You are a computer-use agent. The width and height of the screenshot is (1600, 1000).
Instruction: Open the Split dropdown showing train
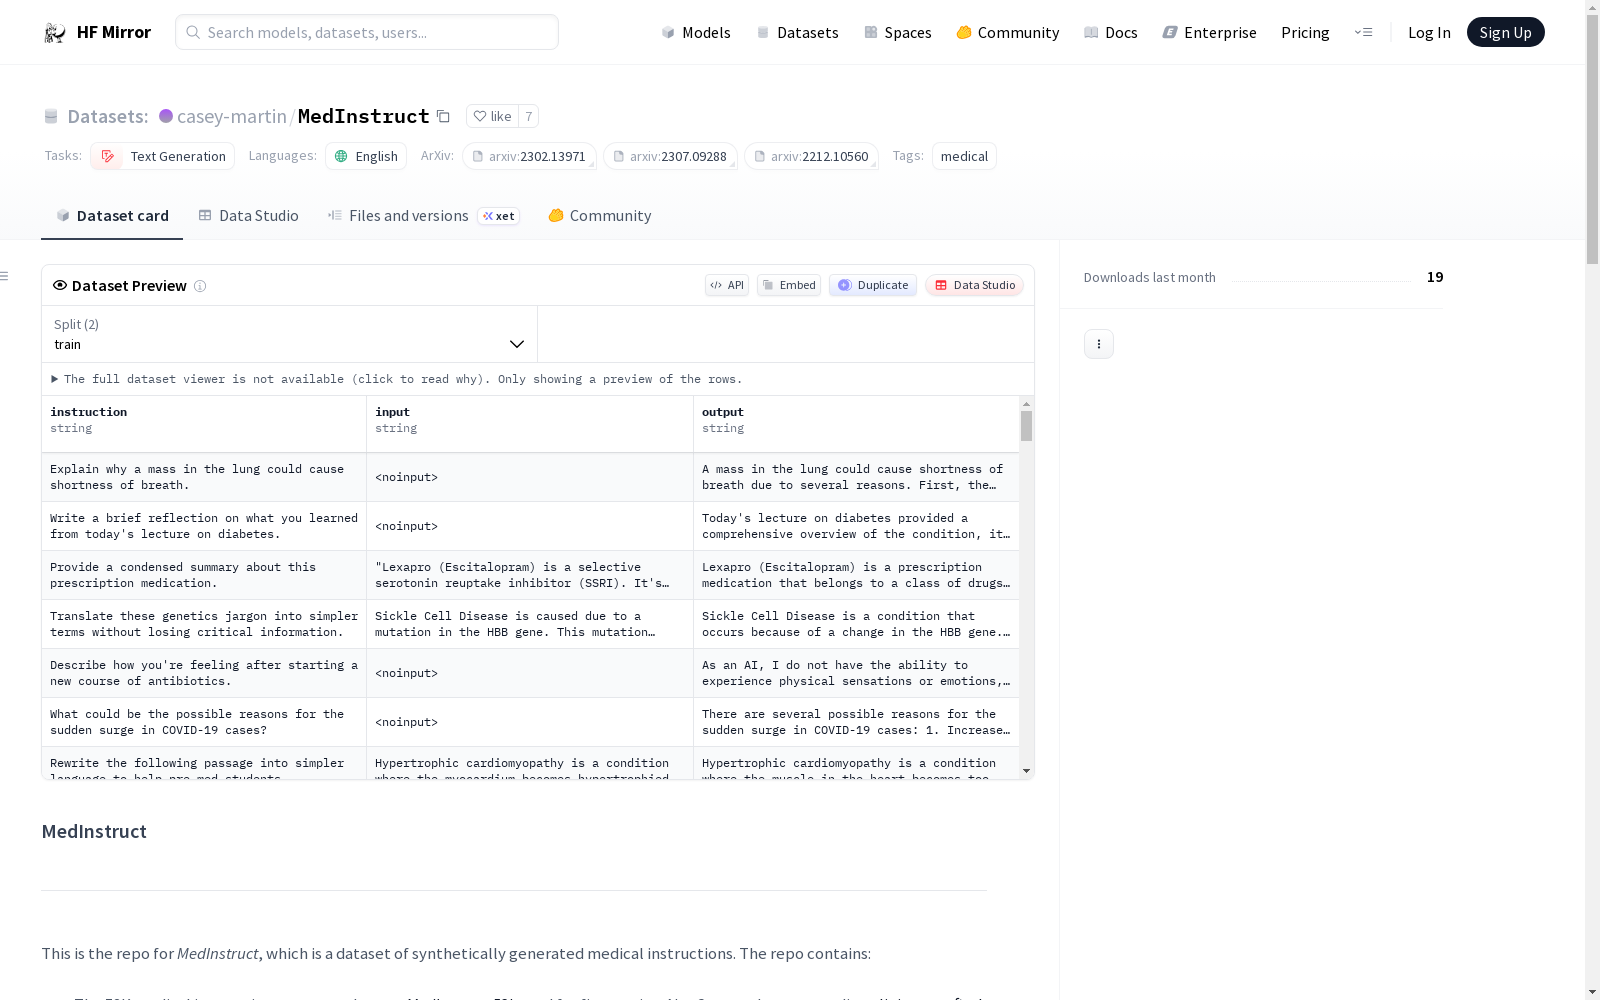click(289, 334)
